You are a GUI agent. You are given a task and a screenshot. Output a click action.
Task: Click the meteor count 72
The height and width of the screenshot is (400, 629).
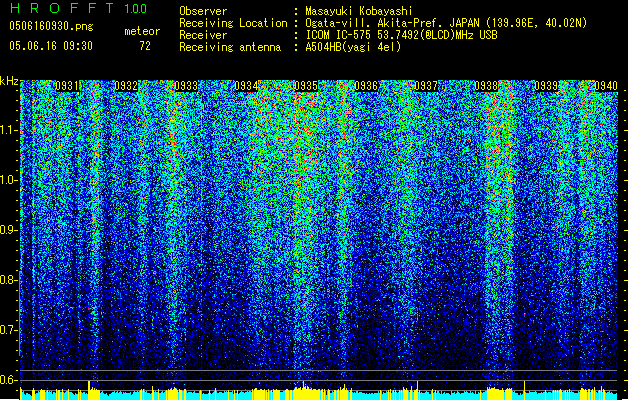click(145, 46)
